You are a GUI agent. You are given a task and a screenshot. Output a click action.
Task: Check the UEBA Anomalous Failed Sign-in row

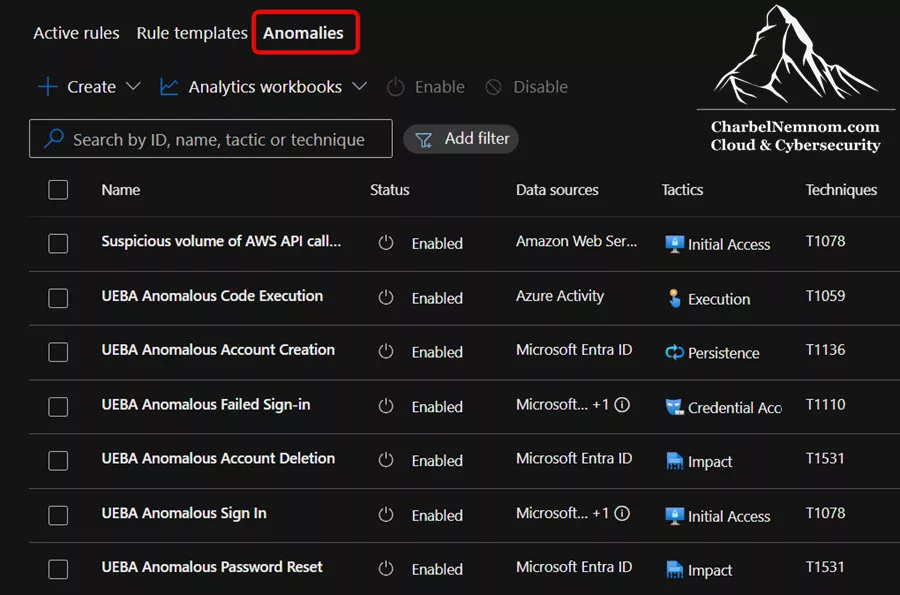(x=58, y=406)
